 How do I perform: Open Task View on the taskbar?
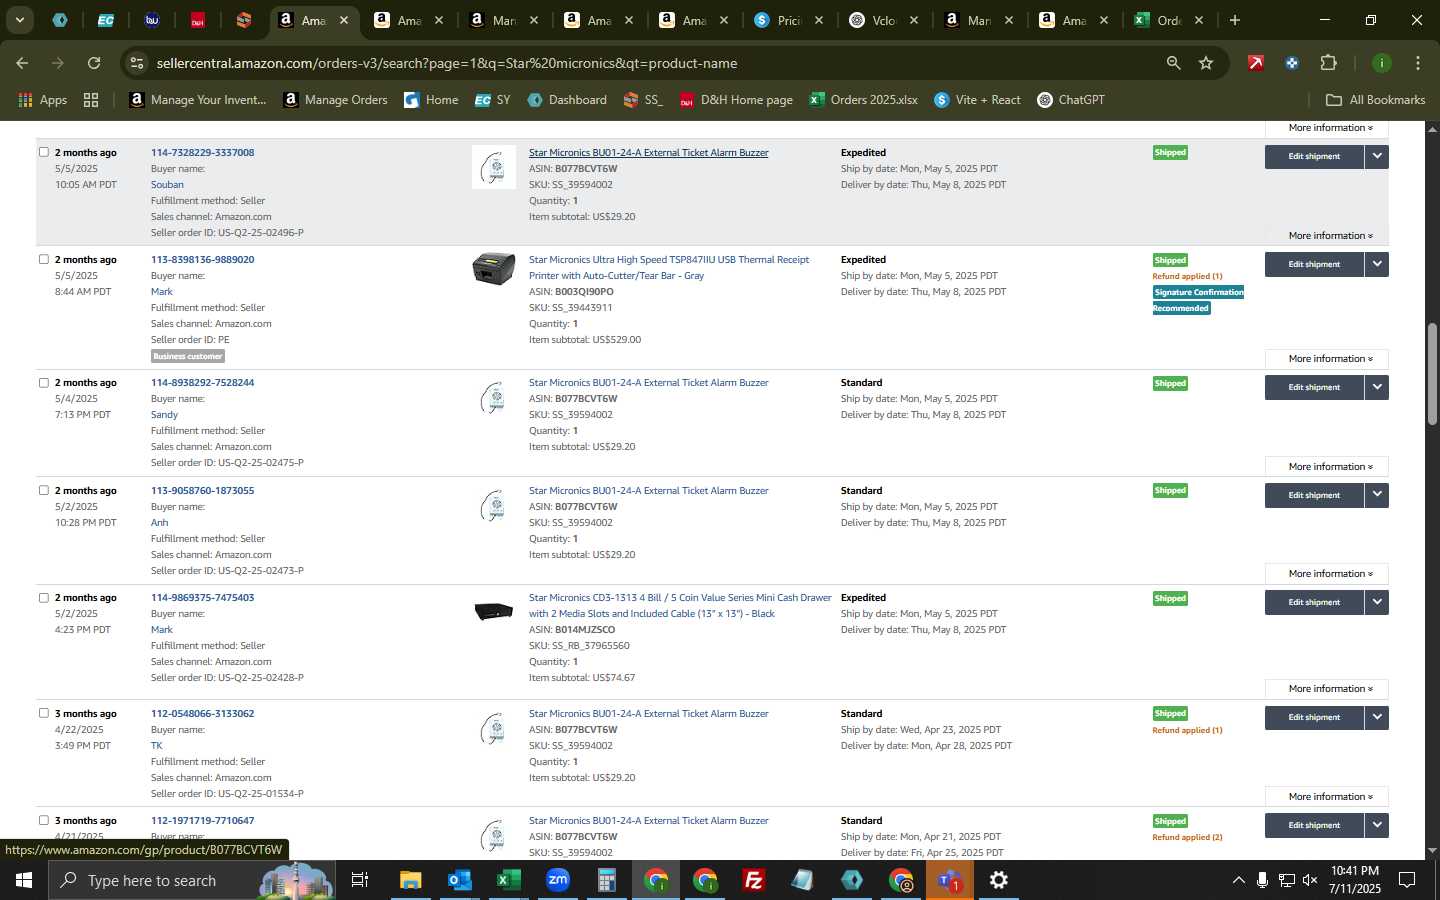tap(359, 880)
